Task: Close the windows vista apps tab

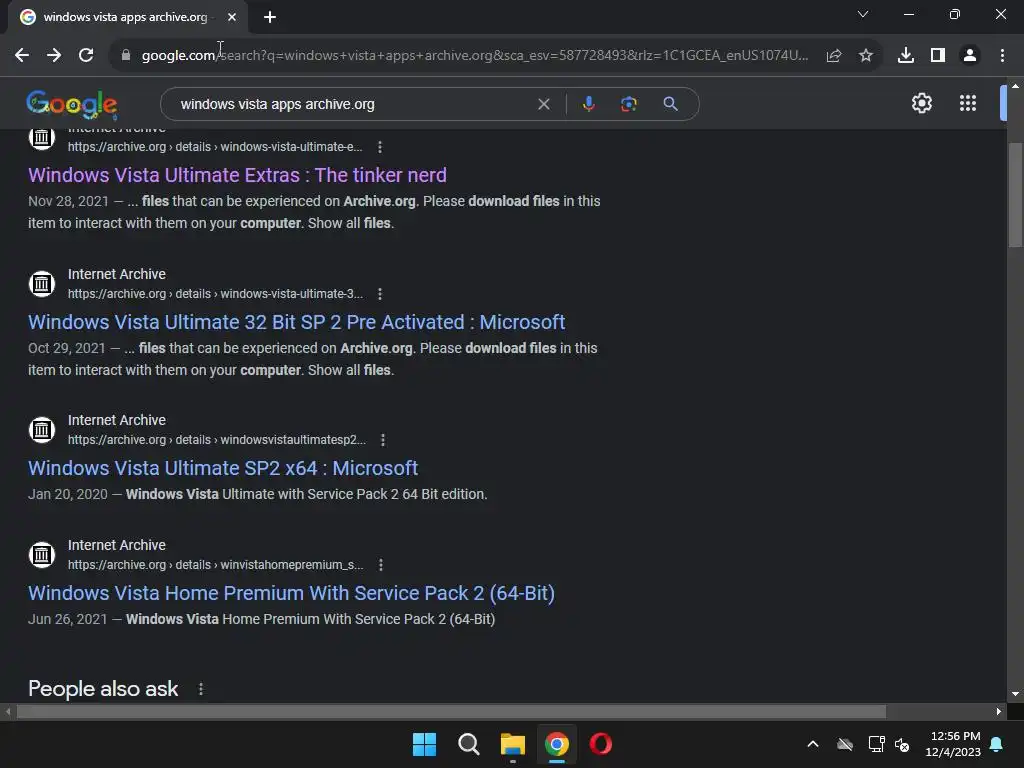Action: click(x=232, y=17)
